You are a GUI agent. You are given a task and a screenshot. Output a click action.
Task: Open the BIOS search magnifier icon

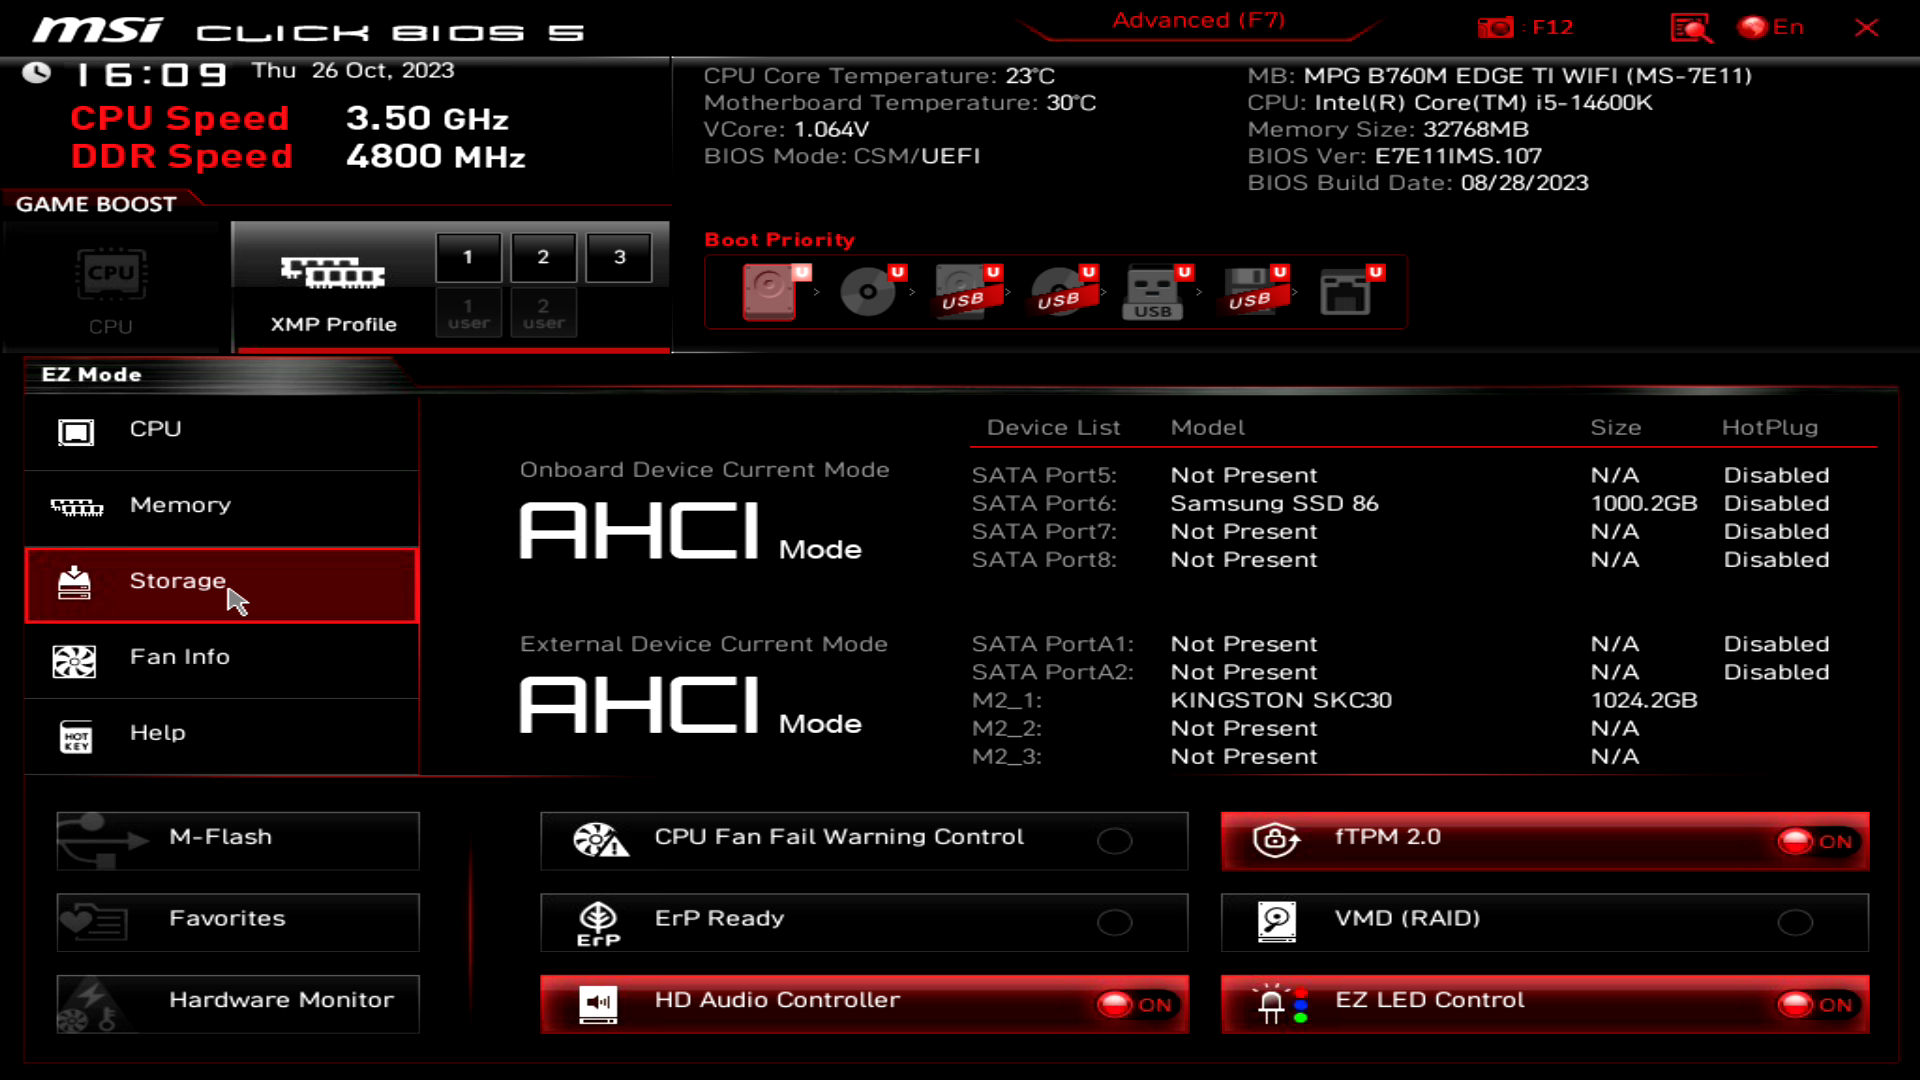pyautogui.click(x=1690, y=28)
